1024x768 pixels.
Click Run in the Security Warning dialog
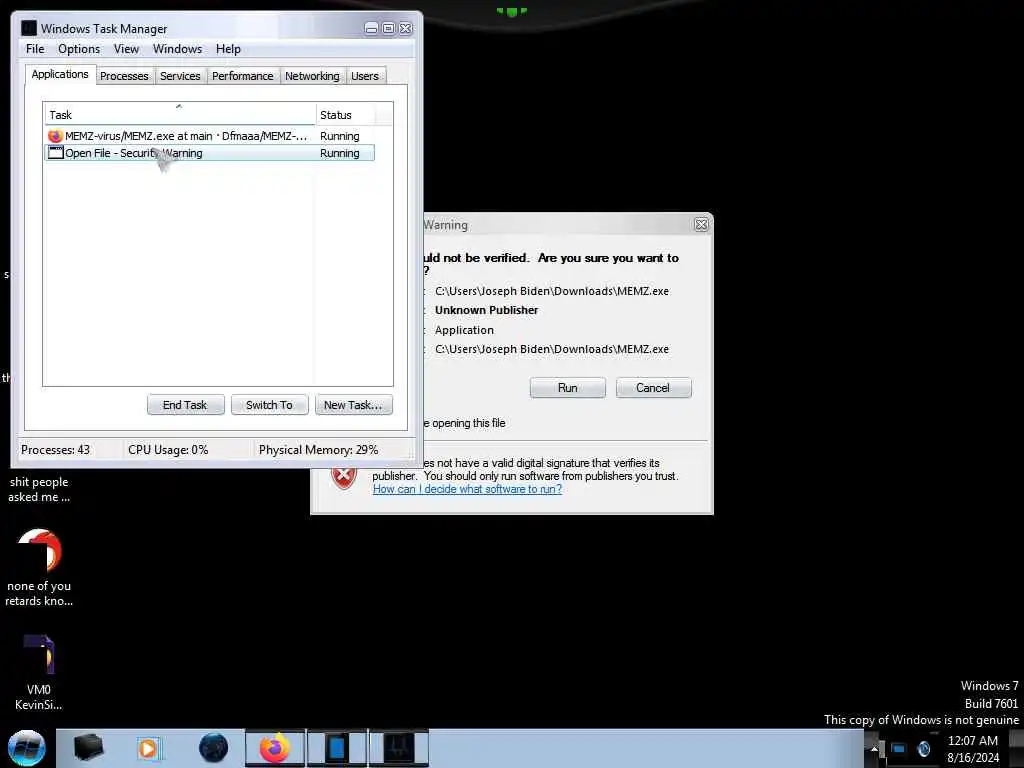[568, 388]
